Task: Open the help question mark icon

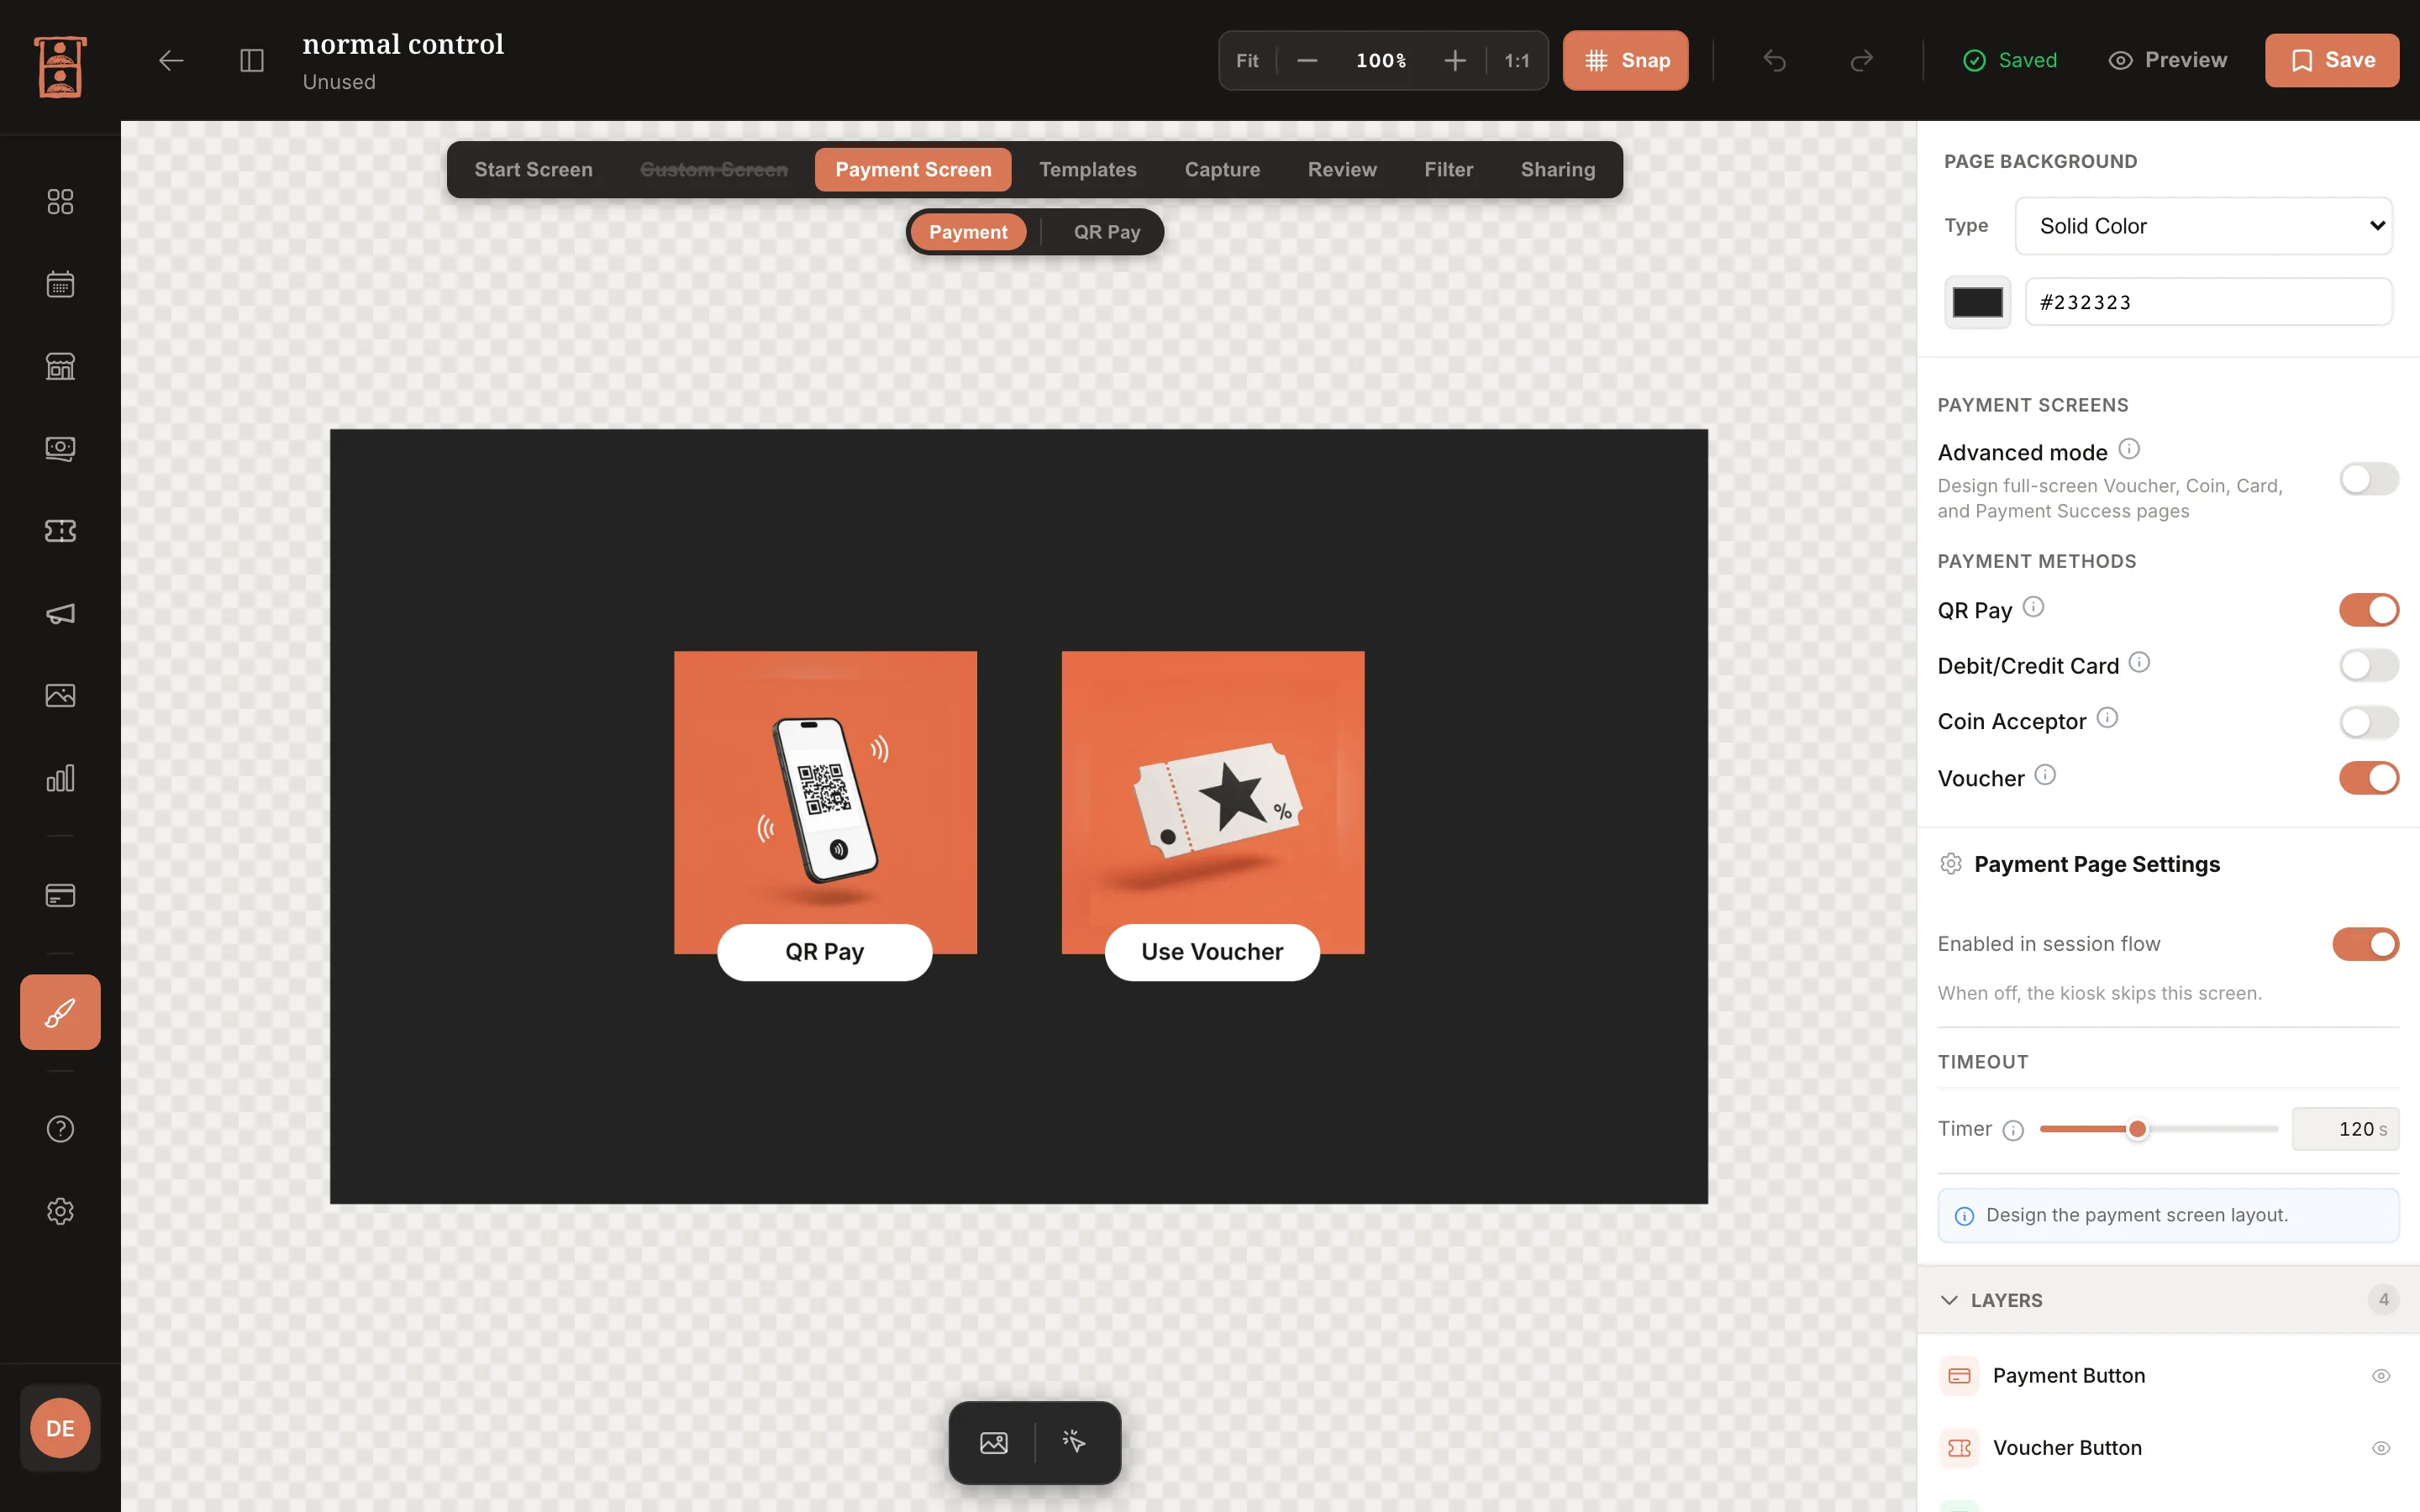Action: (60, 1129)
